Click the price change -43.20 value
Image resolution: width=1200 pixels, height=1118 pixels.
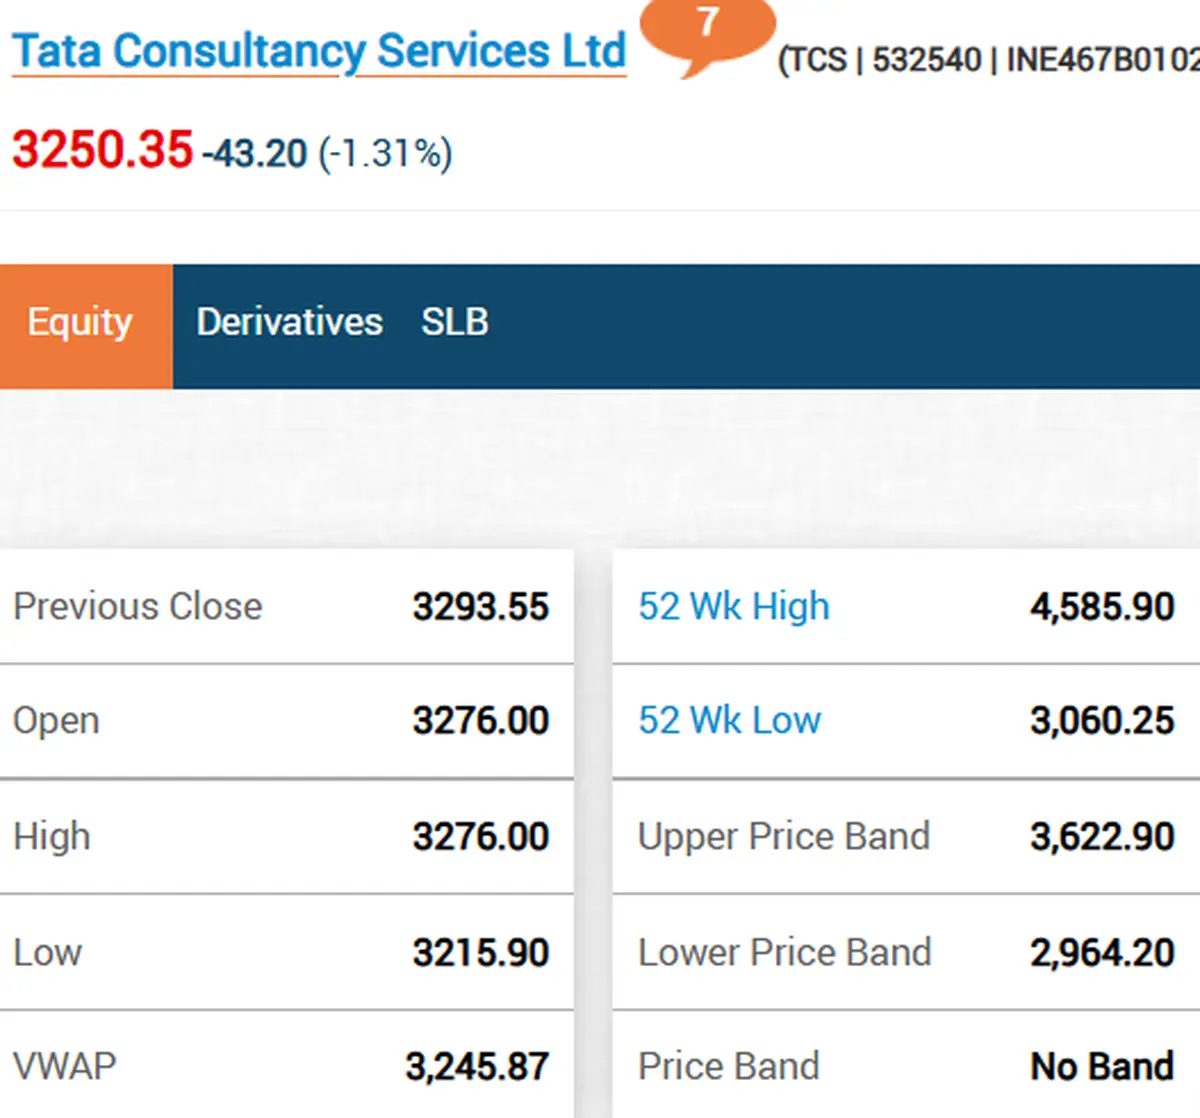(x=255, y=154)
